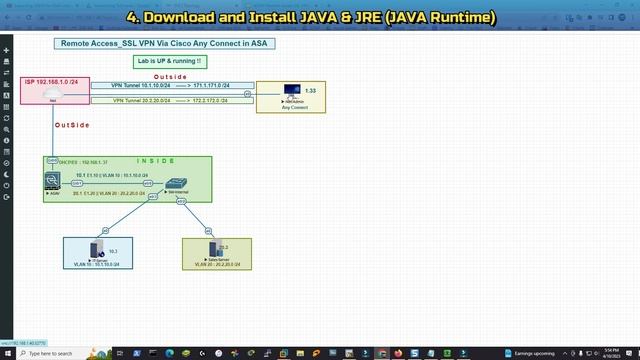
Task: Open the taskbar clock and date
Action: pos(611,353)
